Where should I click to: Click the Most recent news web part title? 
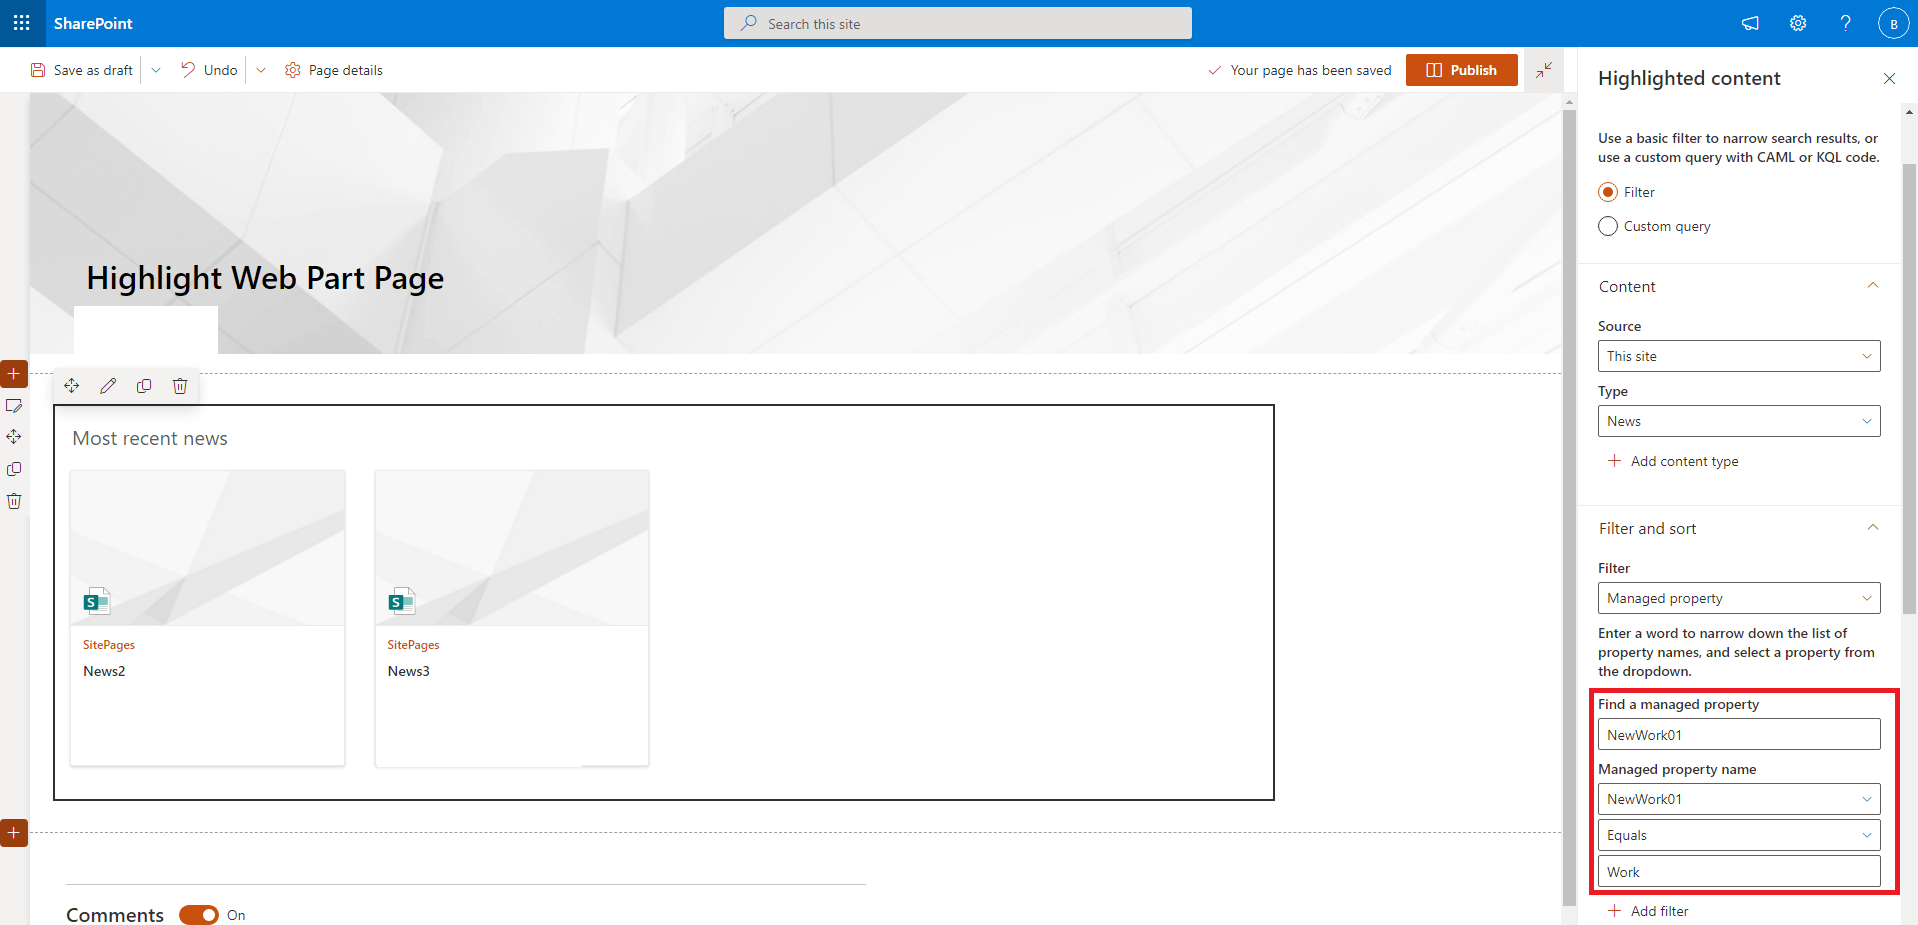click(x=150, y=438)
